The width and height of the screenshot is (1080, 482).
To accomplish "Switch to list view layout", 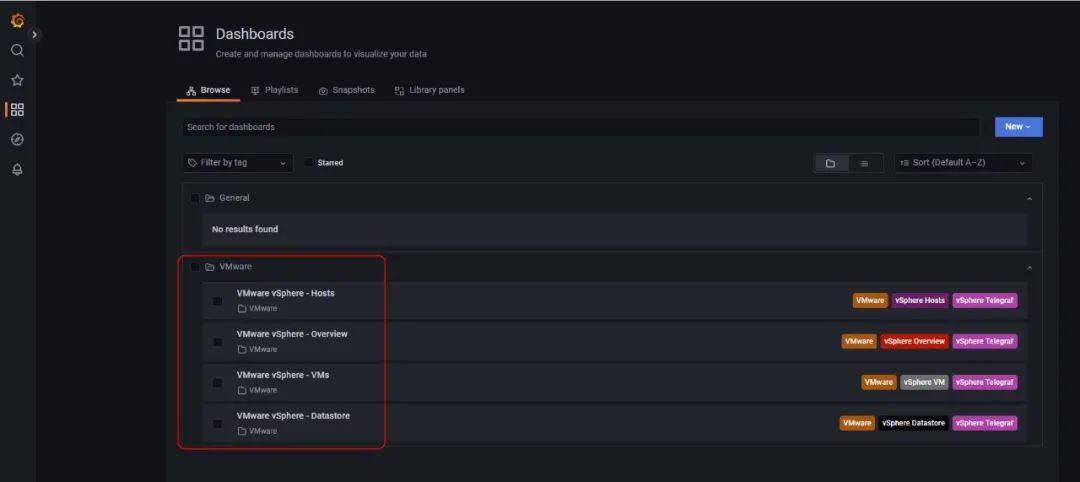I will click(x=864, y=163).
